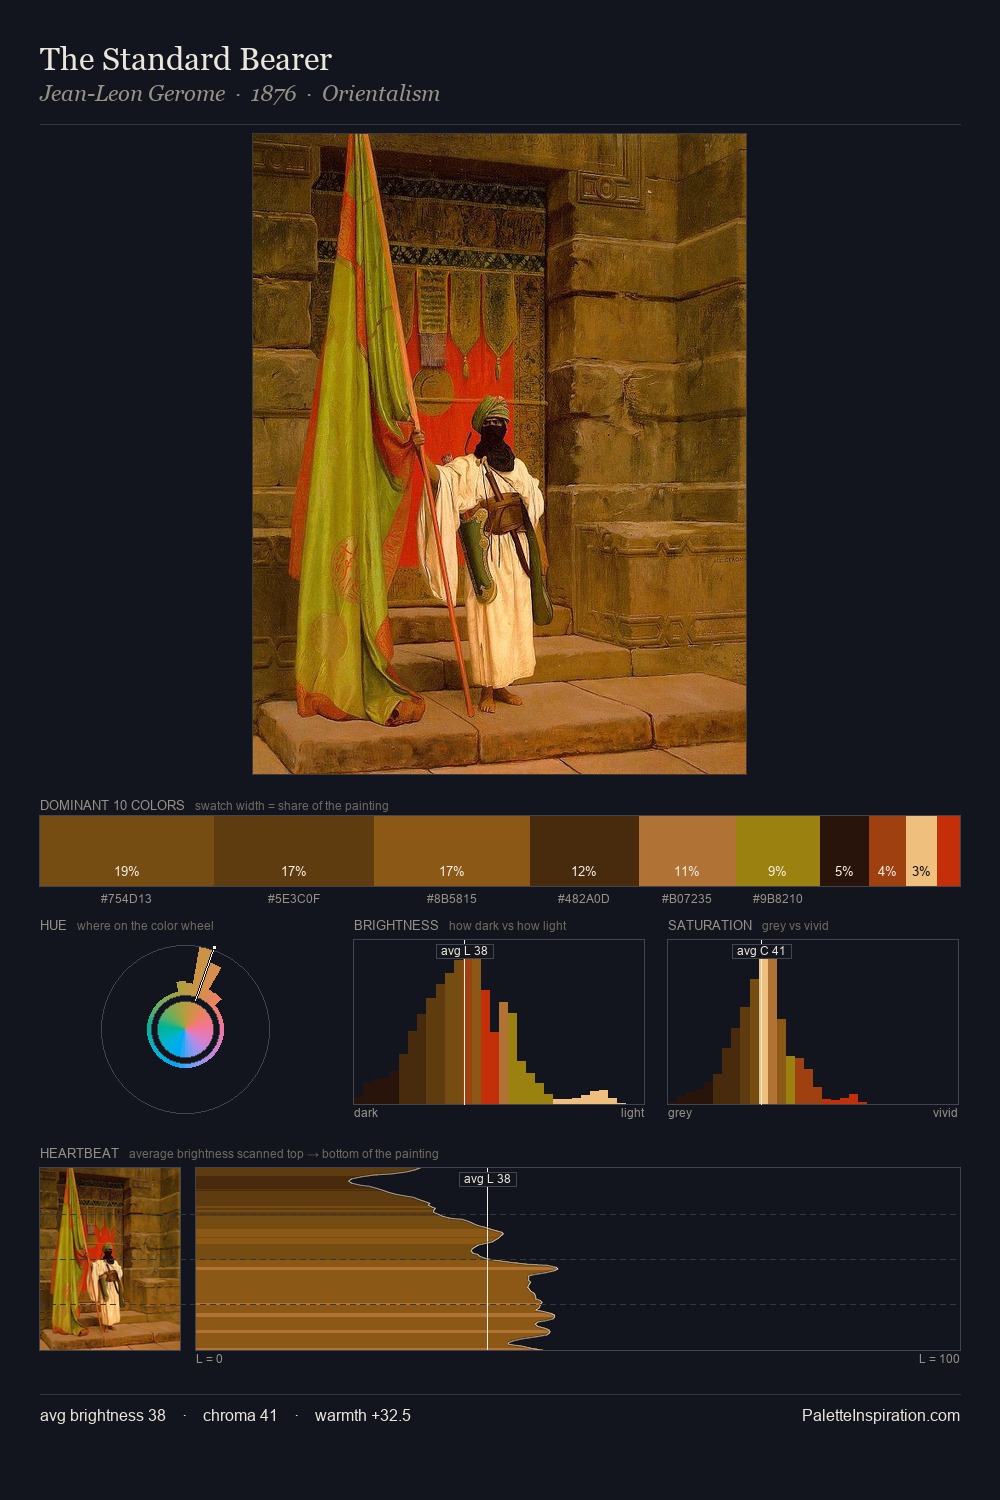Click the title 'The Standard Bearer'
This screenshot has height=1500, width=1000.
(186, 59)
